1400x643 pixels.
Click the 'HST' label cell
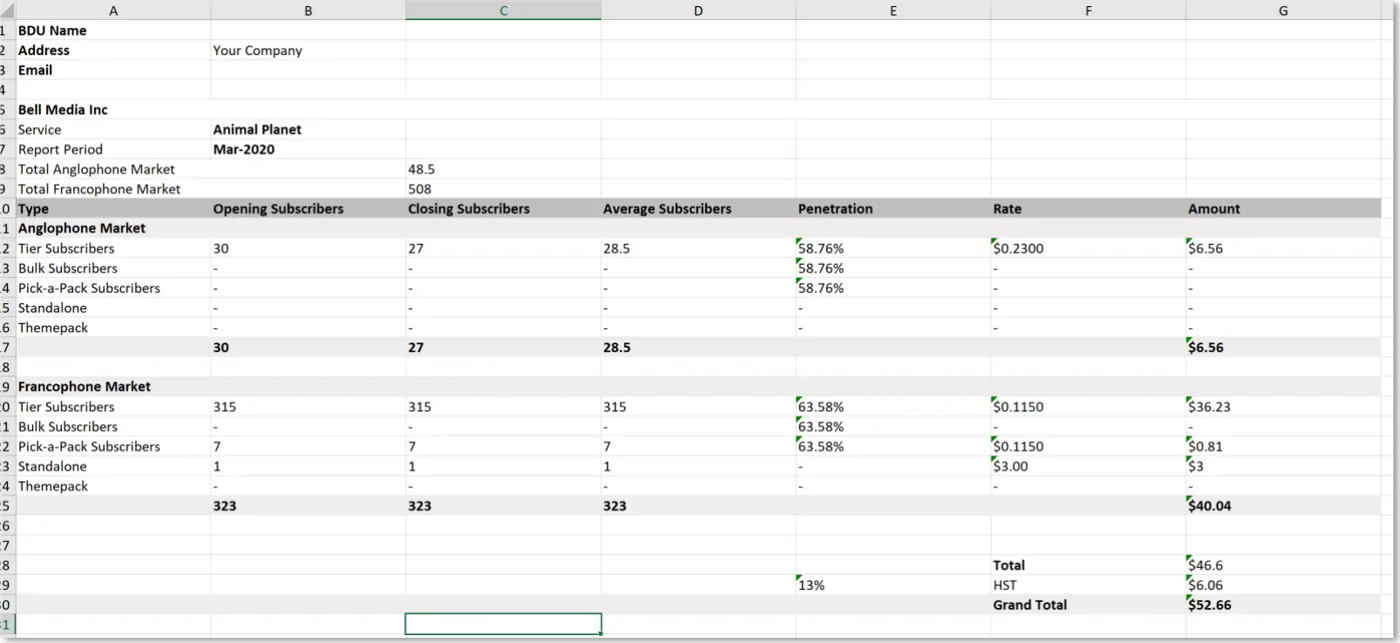coord(1088,585)
